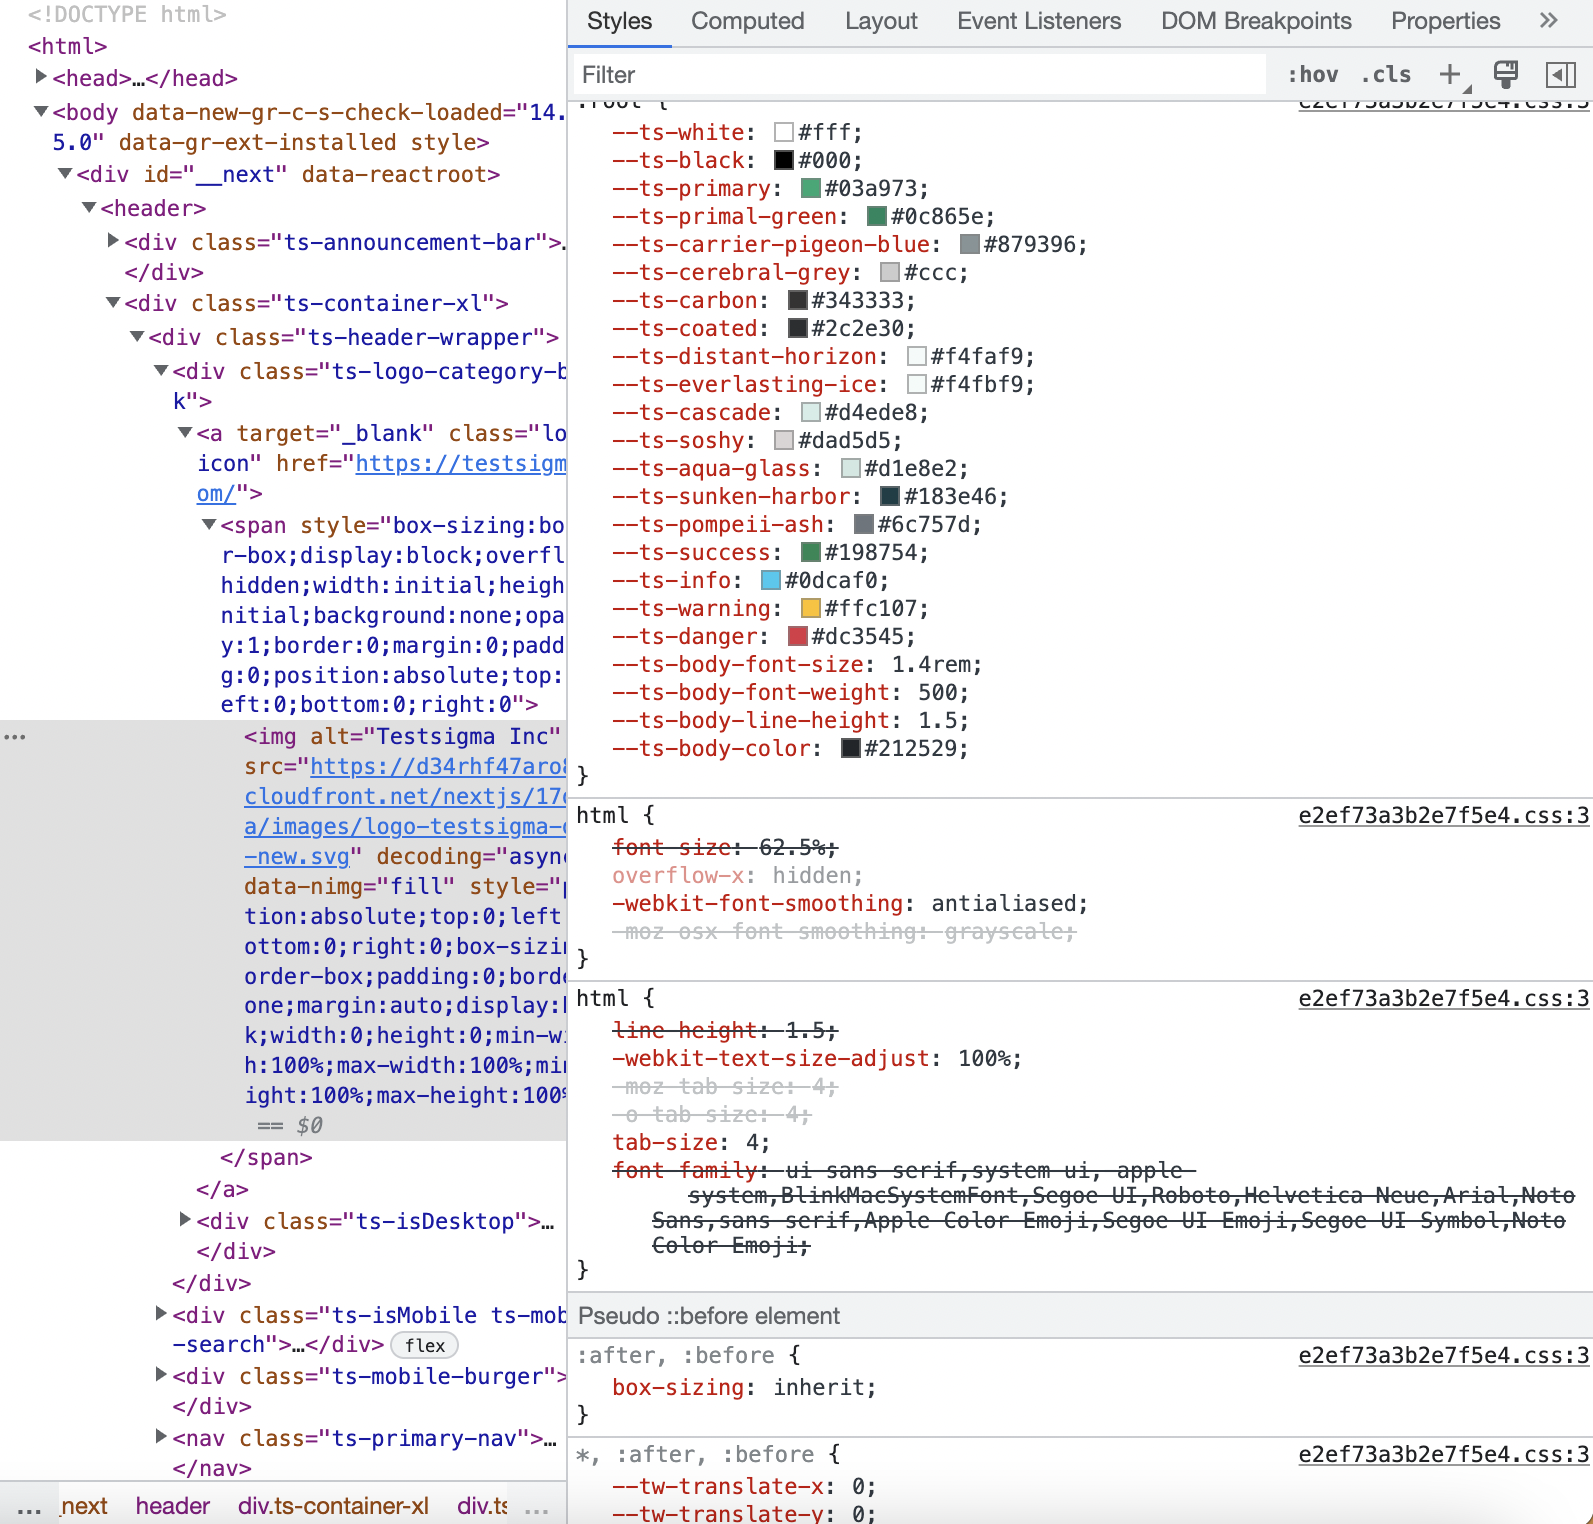Open color picker for --ts-white swatch
Viewport: 1593px width, 1524px height.
tap(784, 132)
